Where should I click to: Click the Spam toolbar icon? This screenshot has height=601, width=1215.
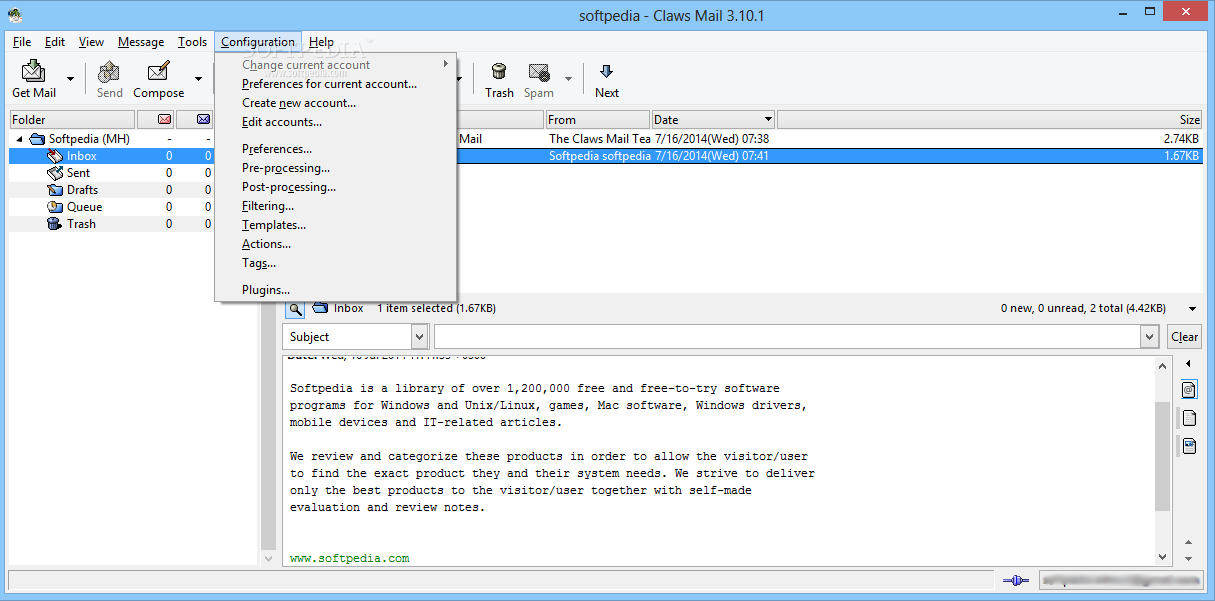[539, 72]
